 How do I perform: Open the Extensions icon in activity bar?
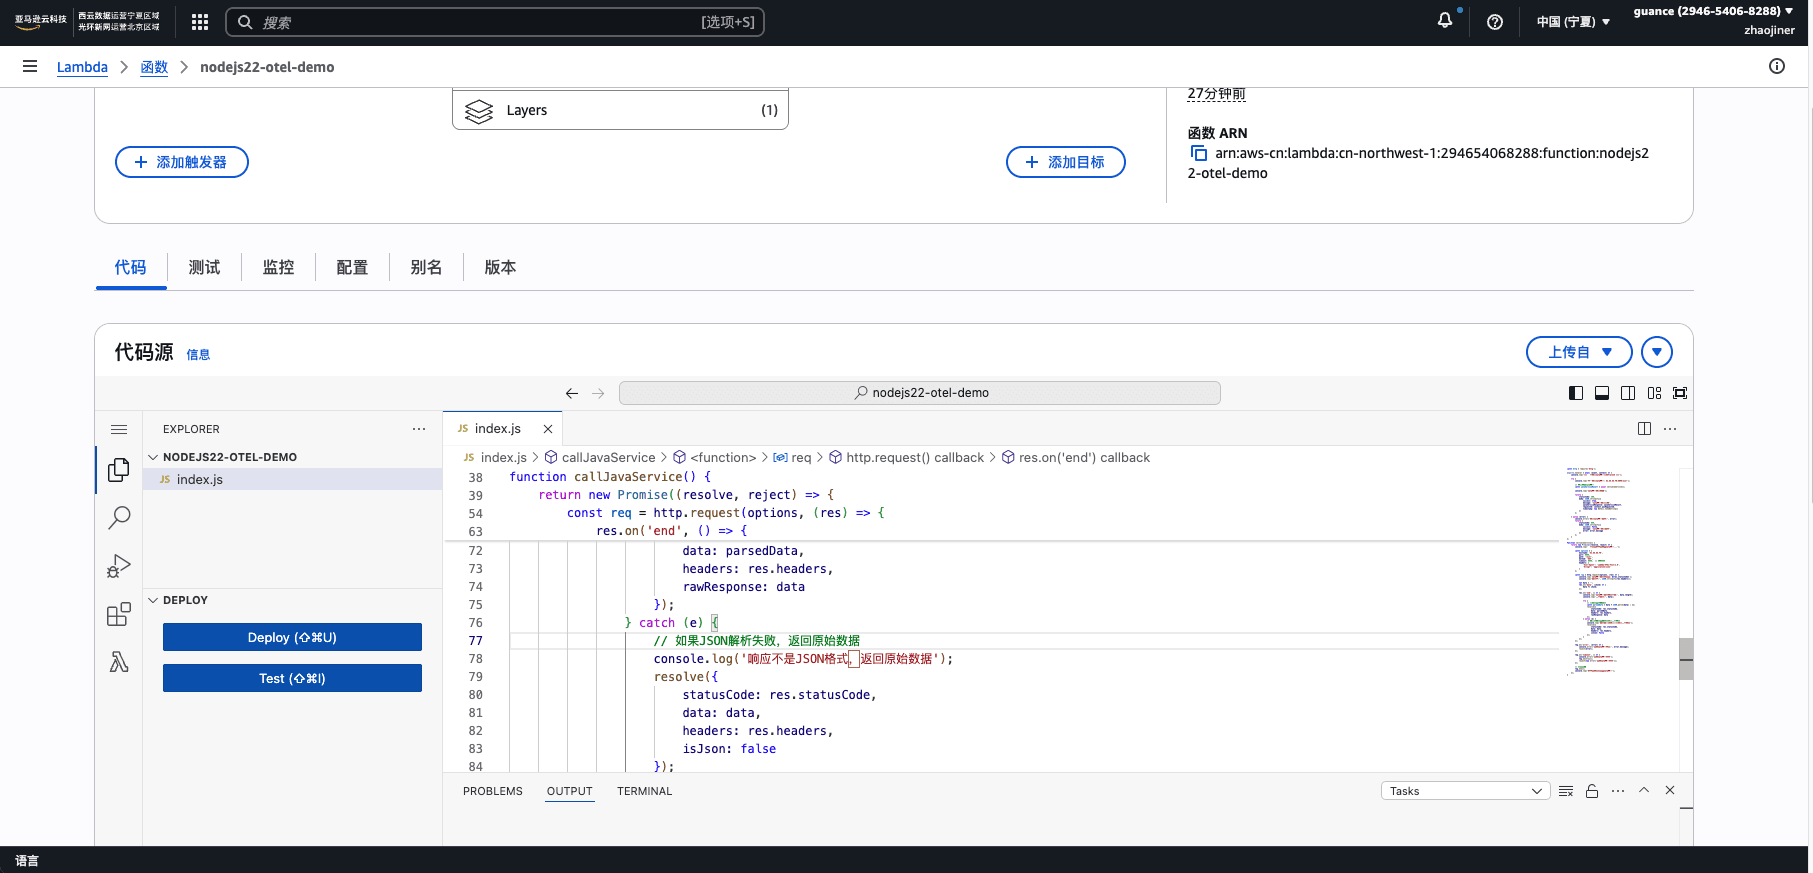tap(119, 614)
